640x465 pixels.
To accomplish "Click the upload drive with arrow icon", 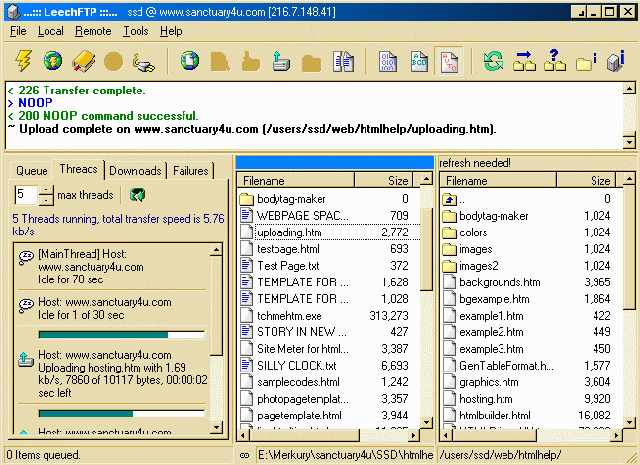I will (281, 62).
